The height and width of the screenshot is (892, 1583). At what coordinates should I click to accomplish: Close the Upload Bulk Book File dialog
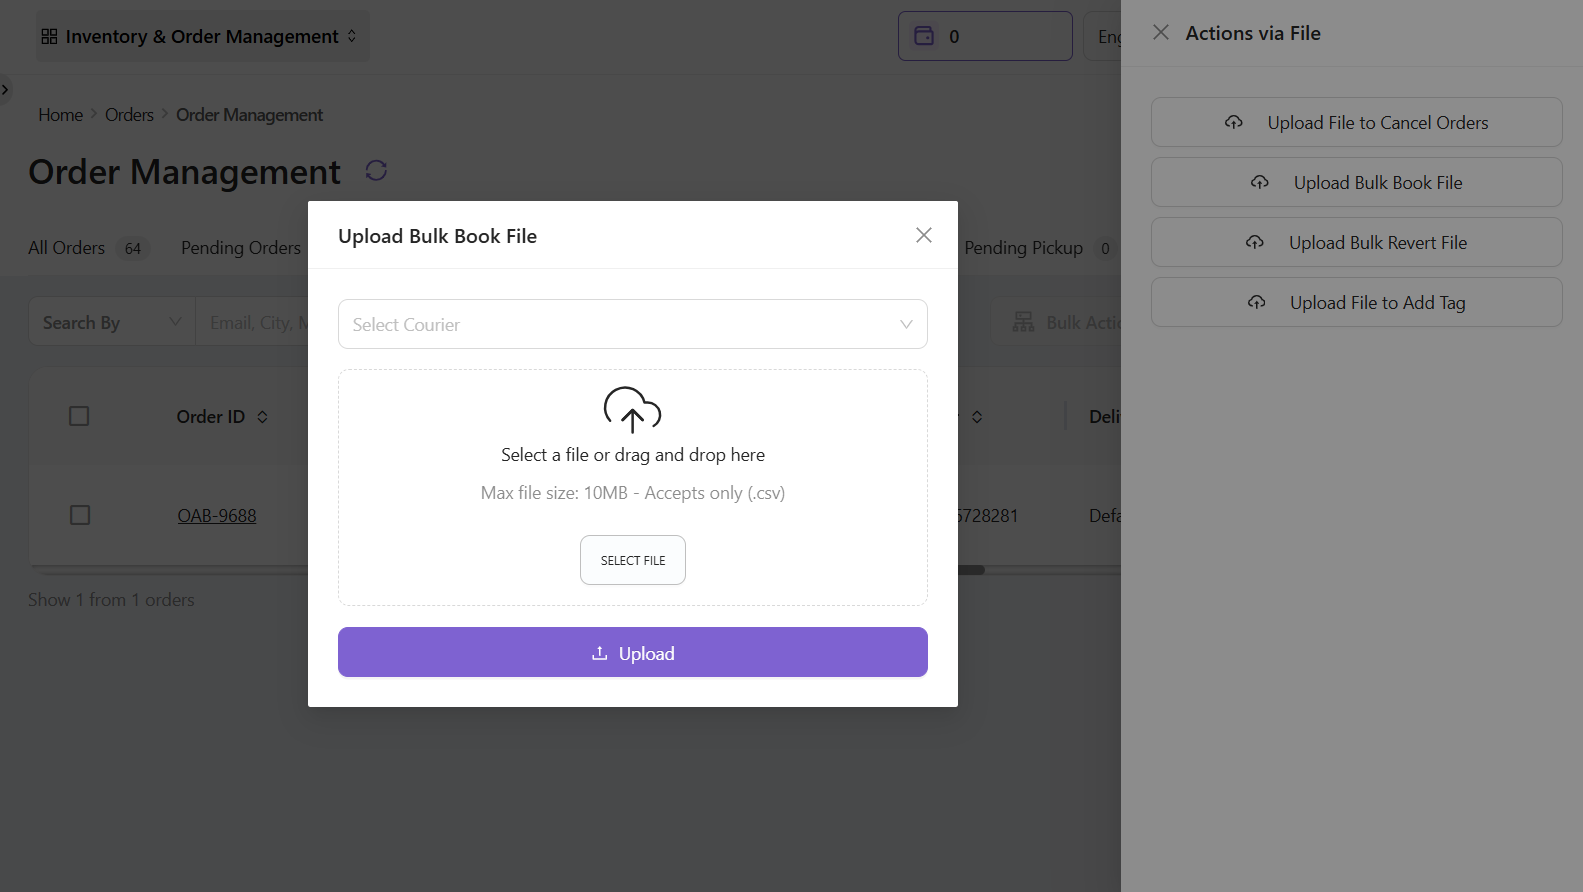923,235
